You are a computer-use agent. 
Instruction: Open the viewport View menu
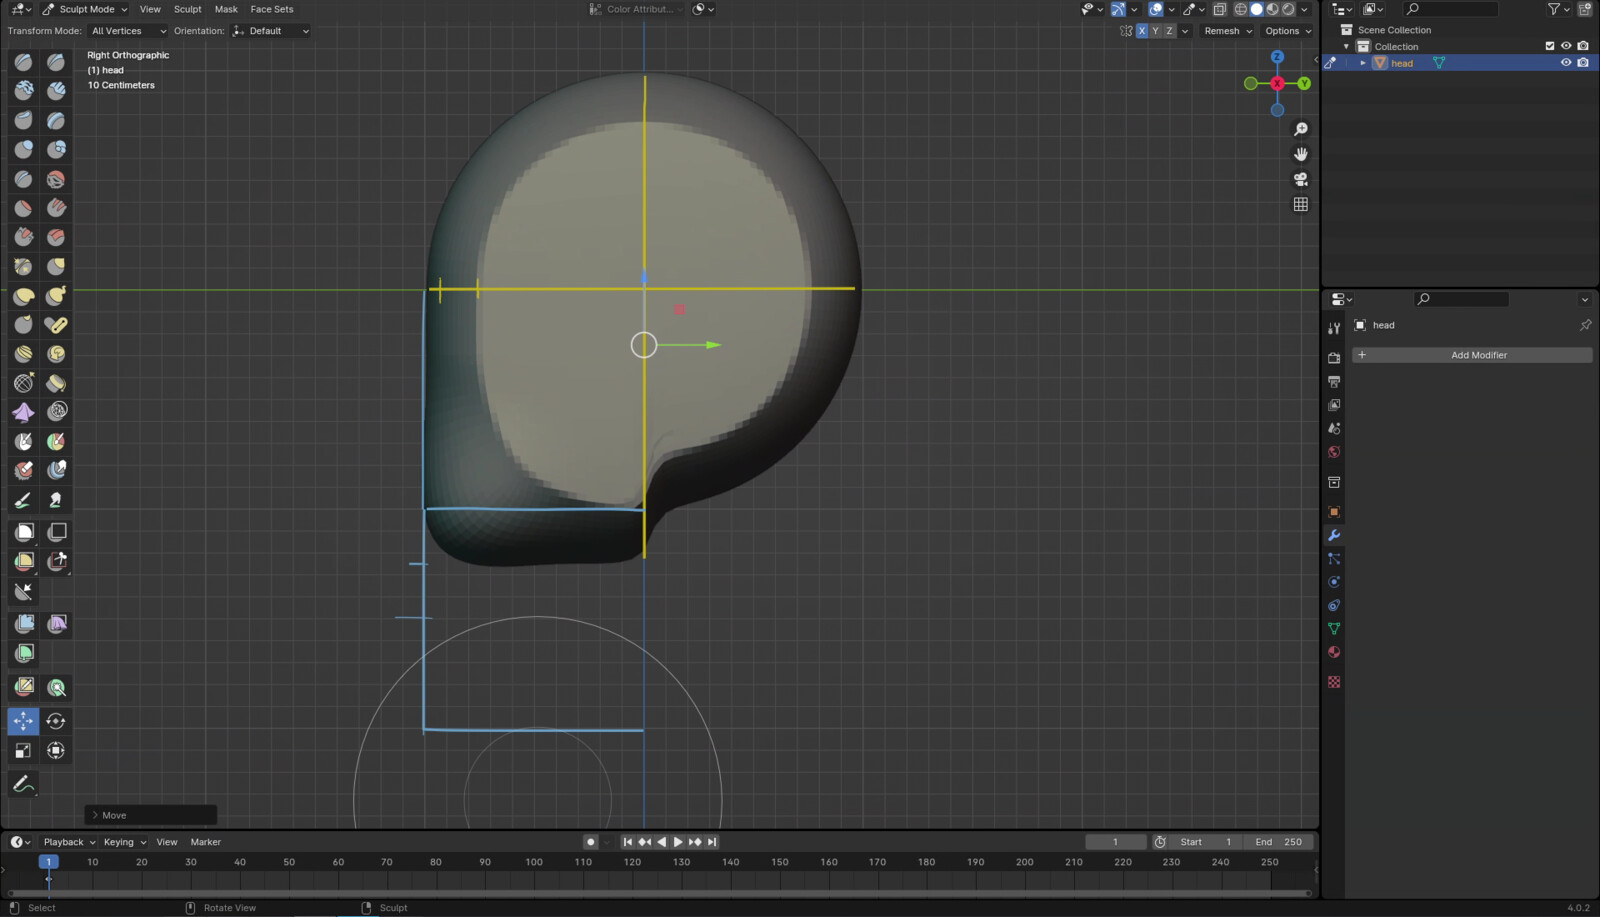point(150,9)
